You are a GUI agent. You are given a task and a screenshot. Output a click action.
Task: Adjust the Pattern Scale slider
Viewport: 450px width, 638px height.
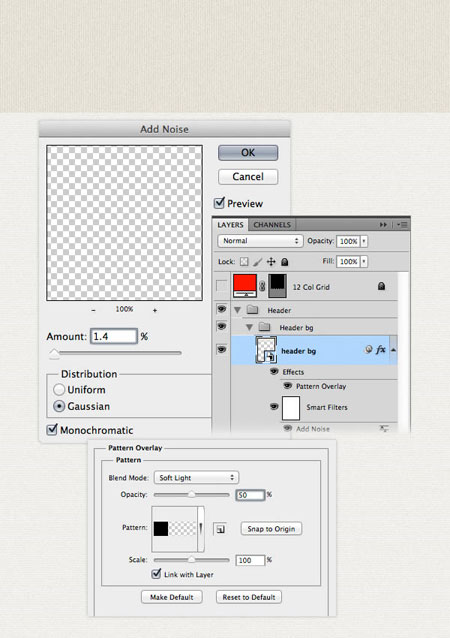pyautogui.click(x=191, y=560)
